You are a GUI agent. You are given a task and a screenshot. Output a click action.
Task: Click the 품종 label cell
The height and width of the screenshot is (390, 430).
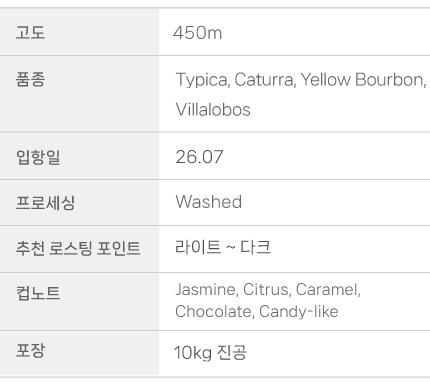[79, 94]
